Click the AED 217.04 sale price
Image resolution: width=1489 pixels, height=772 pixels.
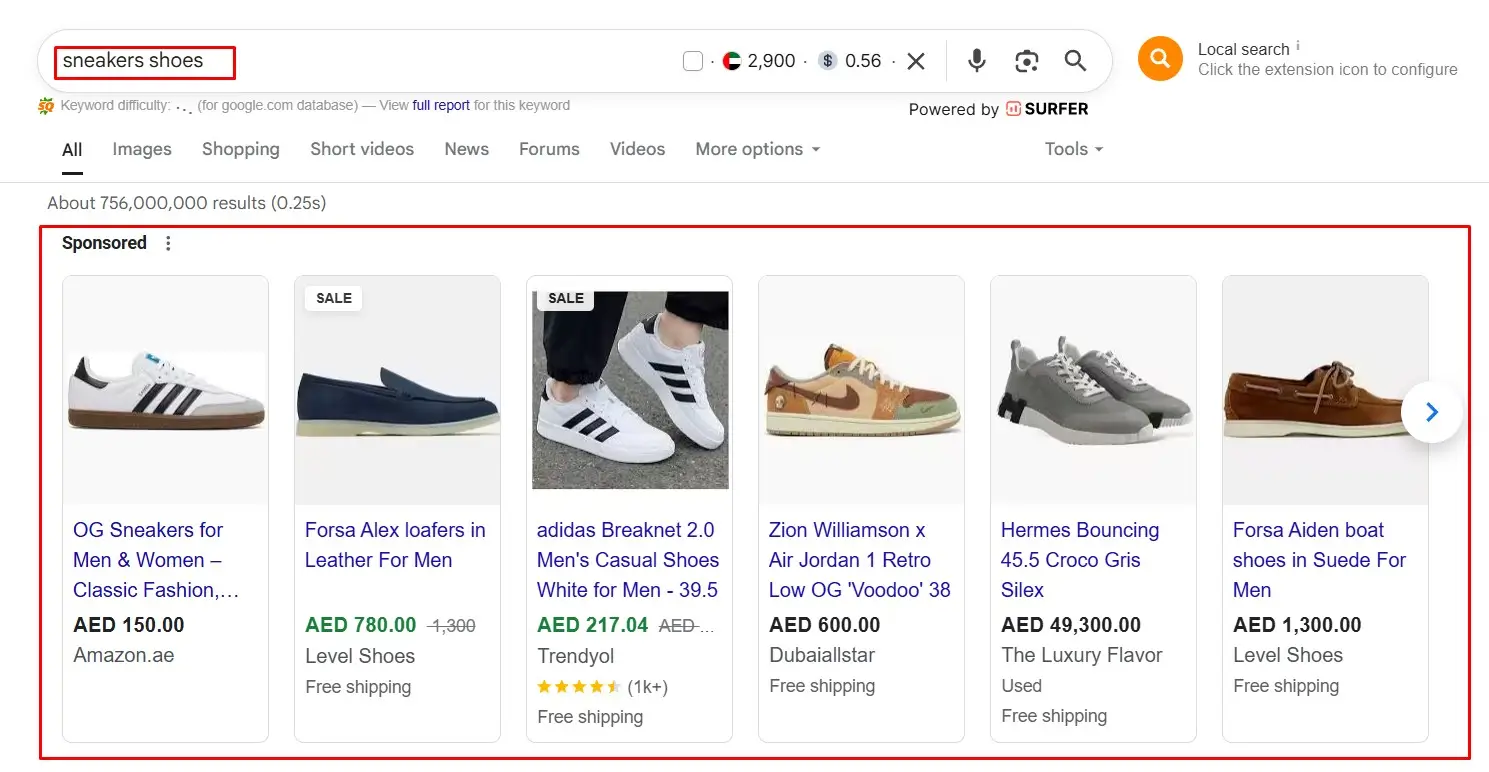pos(593,625)
